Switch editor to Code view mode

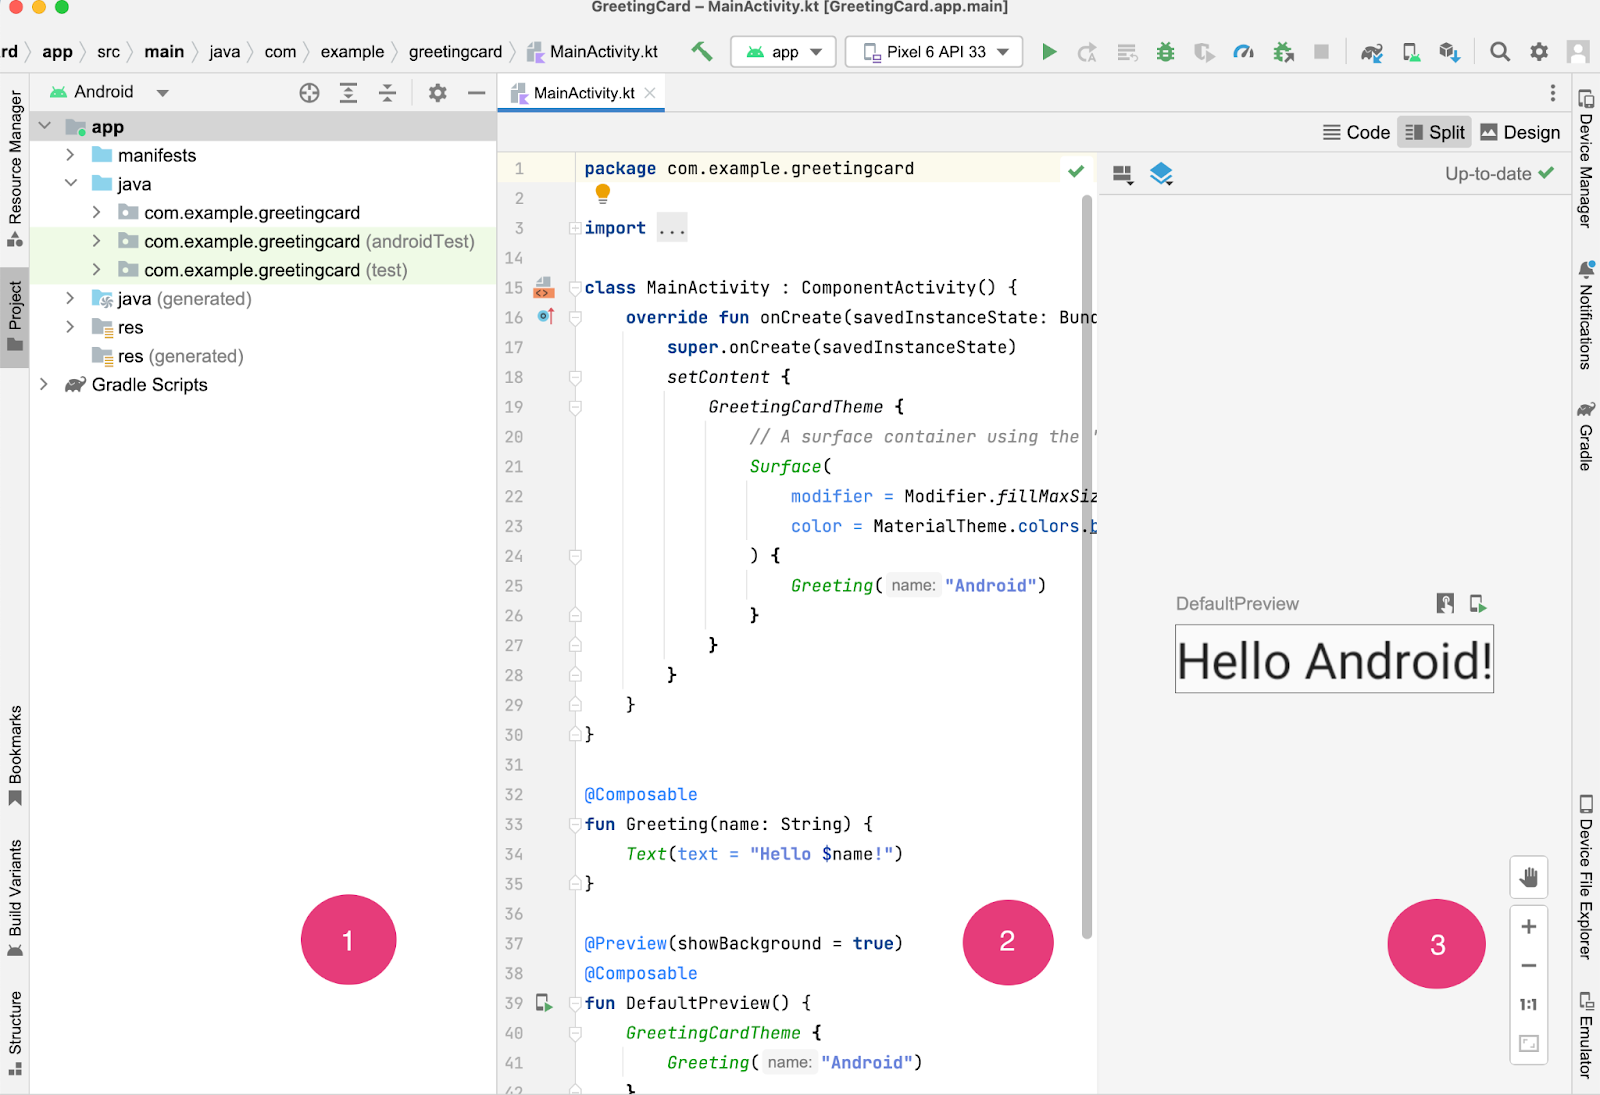pyautogui.click(x=1356, y=133)
